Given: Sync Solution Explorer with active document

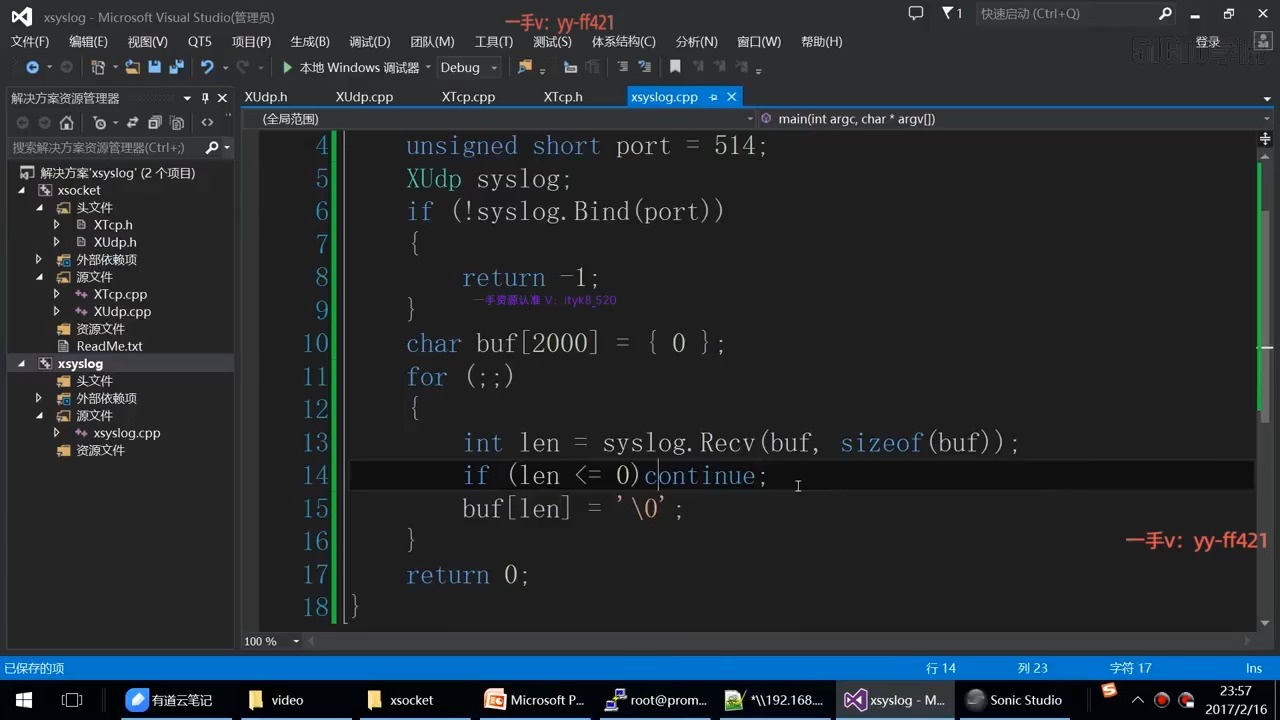Looking at the screenshot, I should (x=133, y=122).
